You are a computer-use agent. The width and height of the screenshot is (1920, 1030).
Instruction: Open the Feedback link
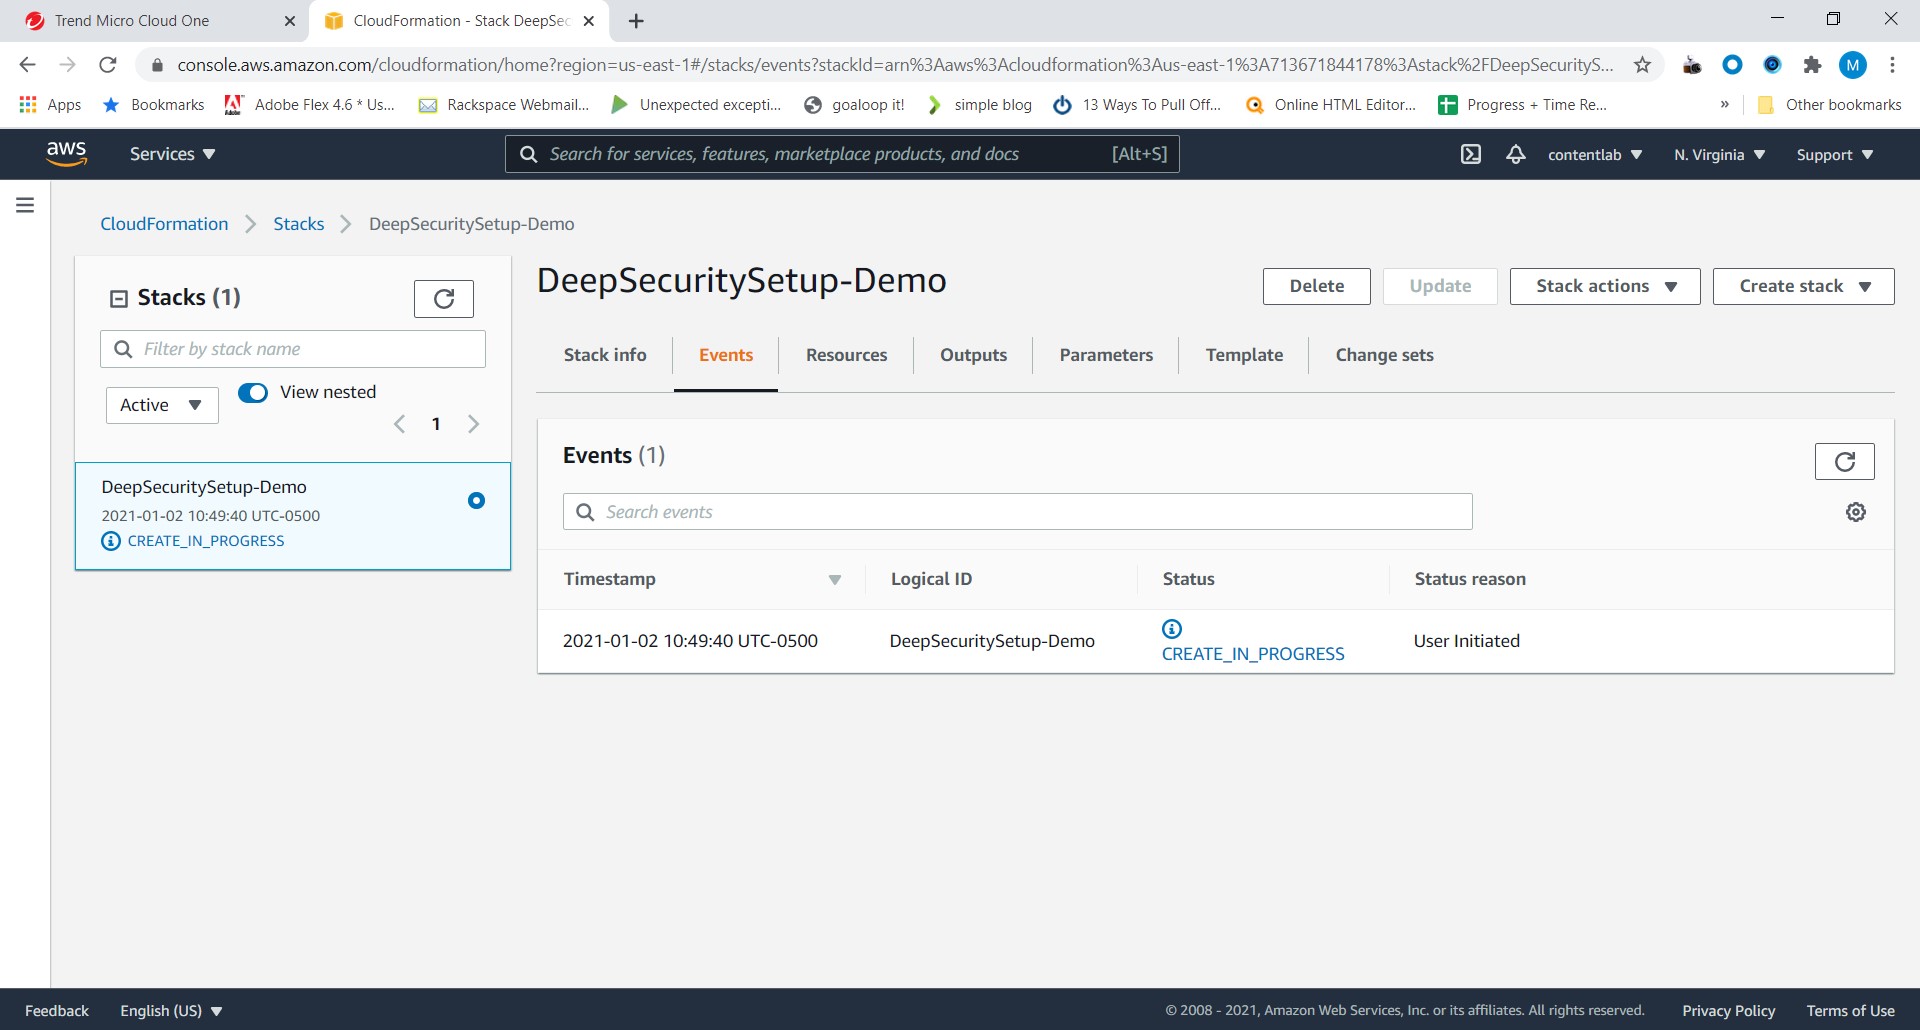click(57, 1011)
